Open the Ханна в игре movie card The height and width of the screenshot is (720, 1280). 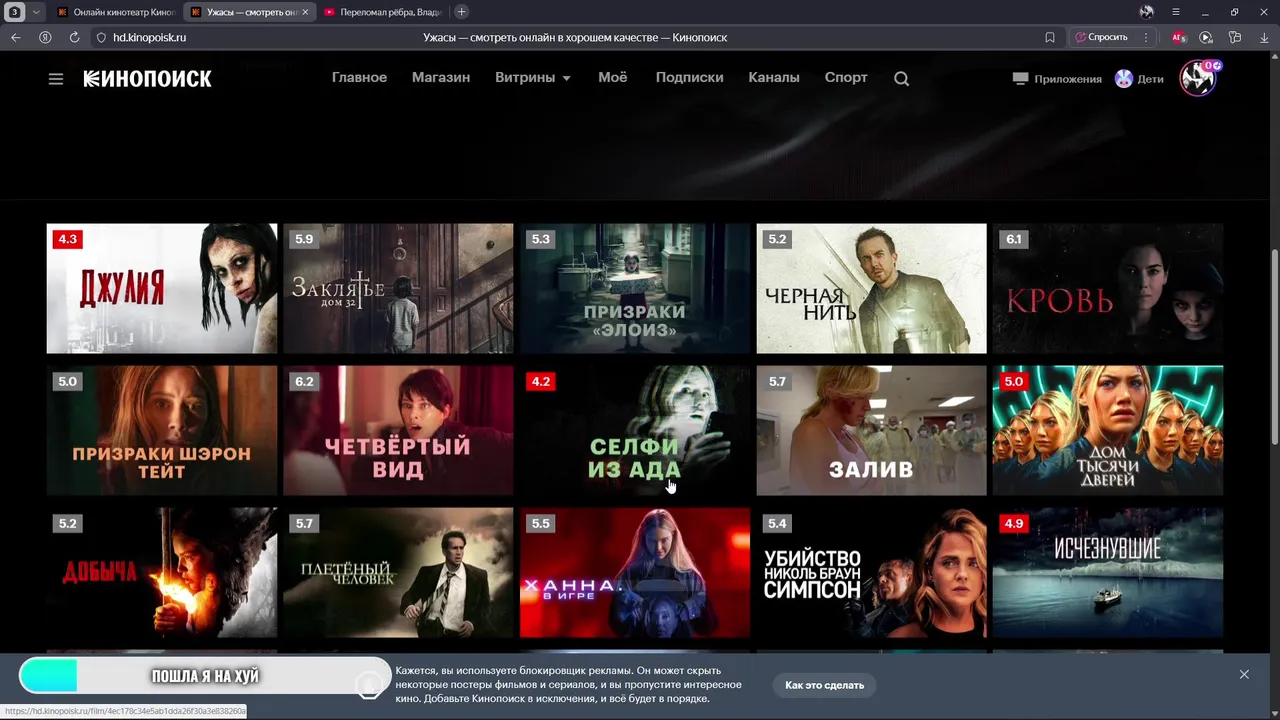tap(635, 573)
